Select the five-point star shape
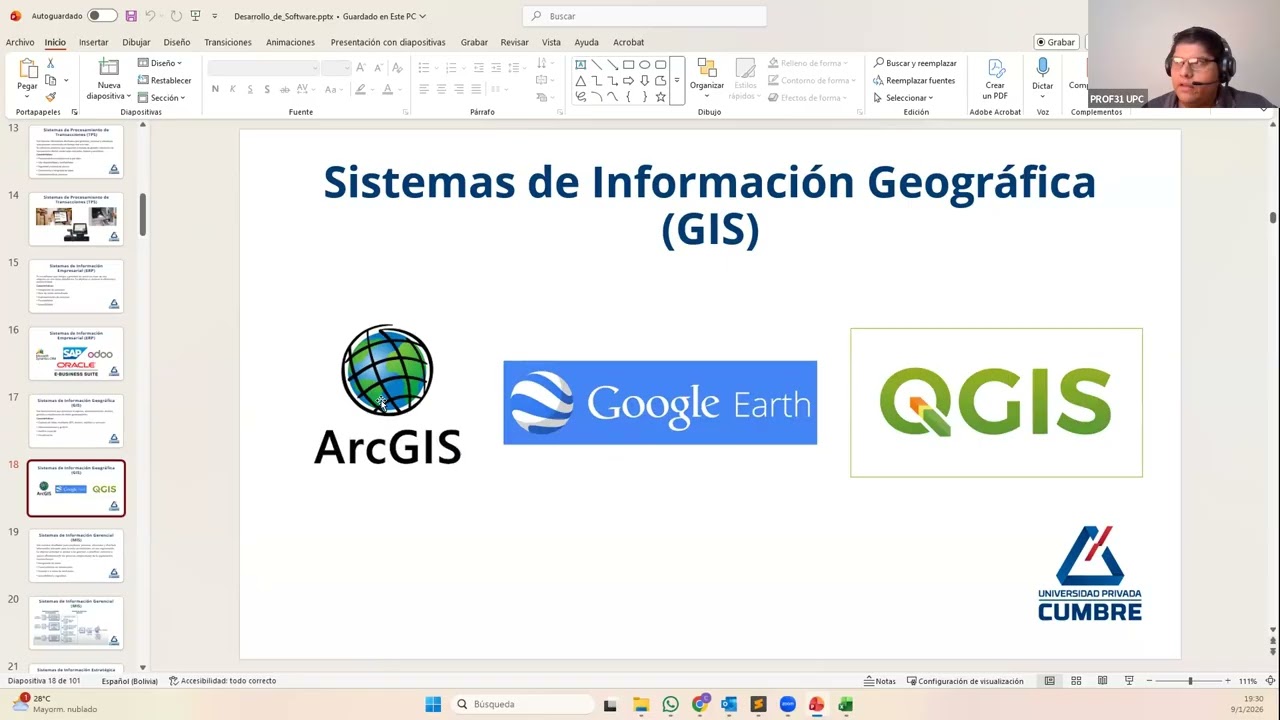The height and width of the screenshot is (720, 1280). (x=660, y=97)
